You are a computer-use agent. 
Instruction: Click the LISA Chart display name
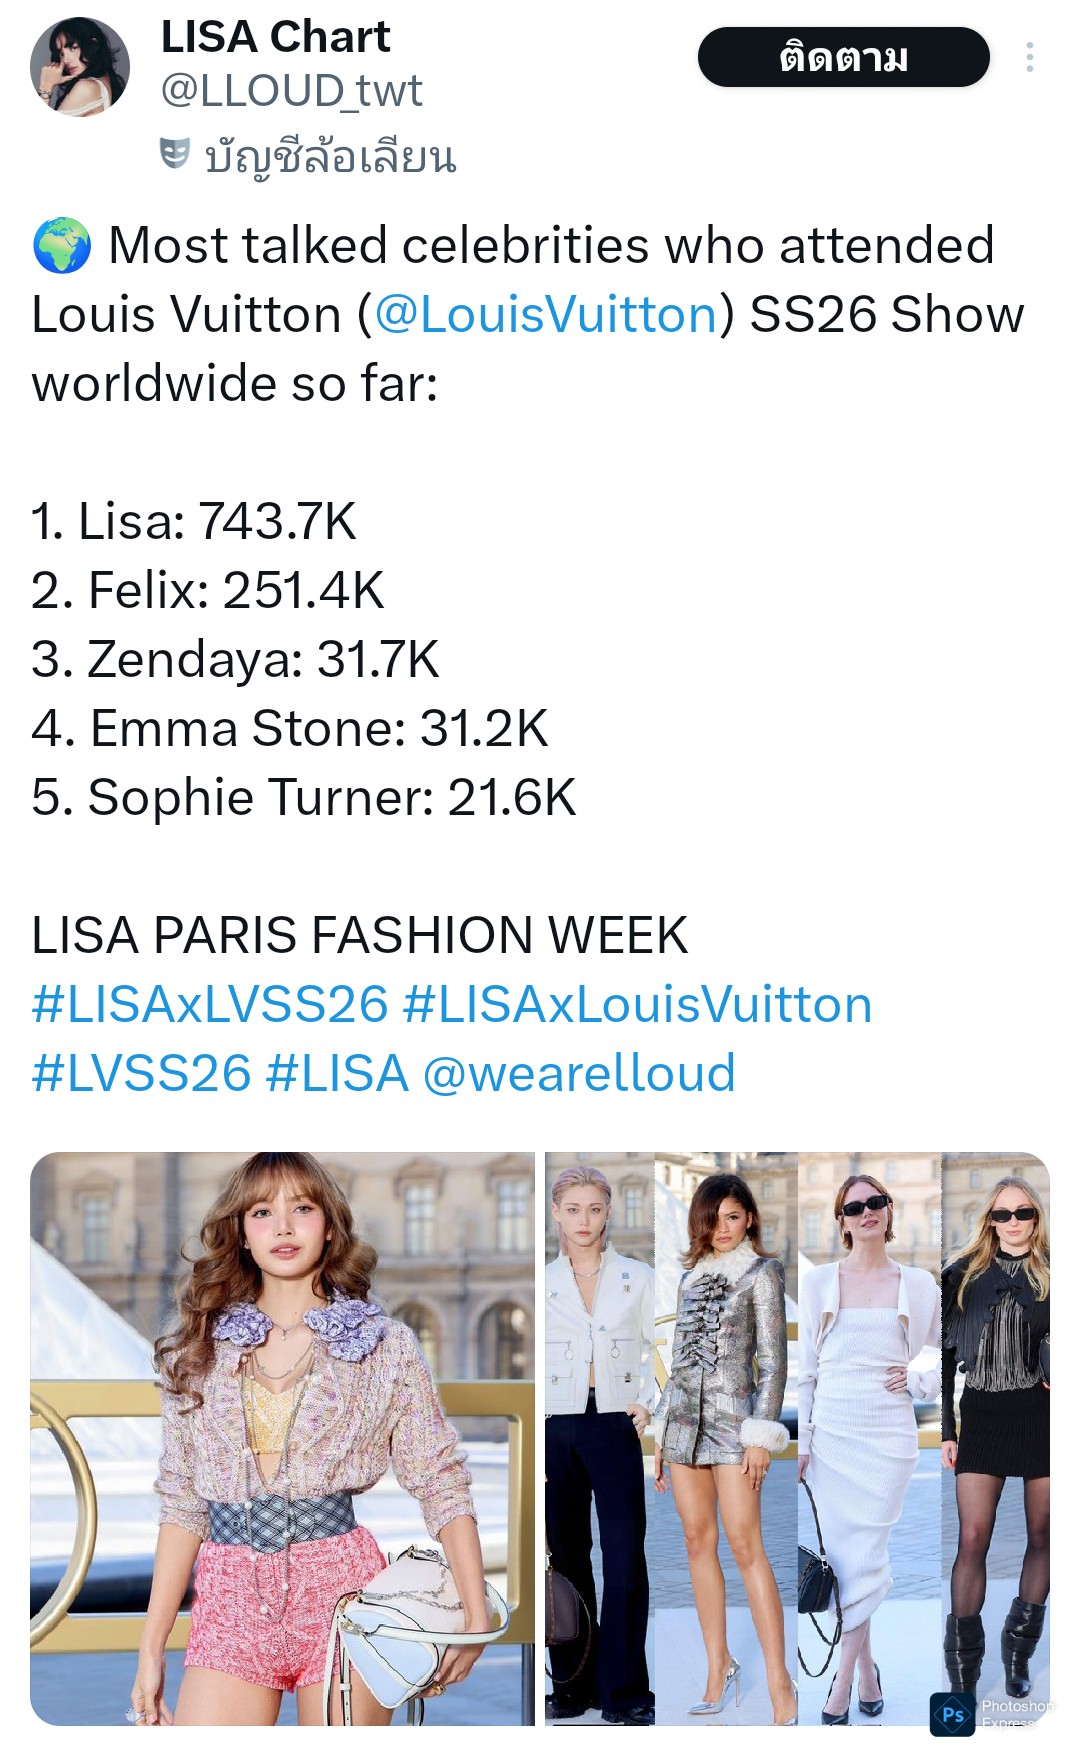(275, 38)
